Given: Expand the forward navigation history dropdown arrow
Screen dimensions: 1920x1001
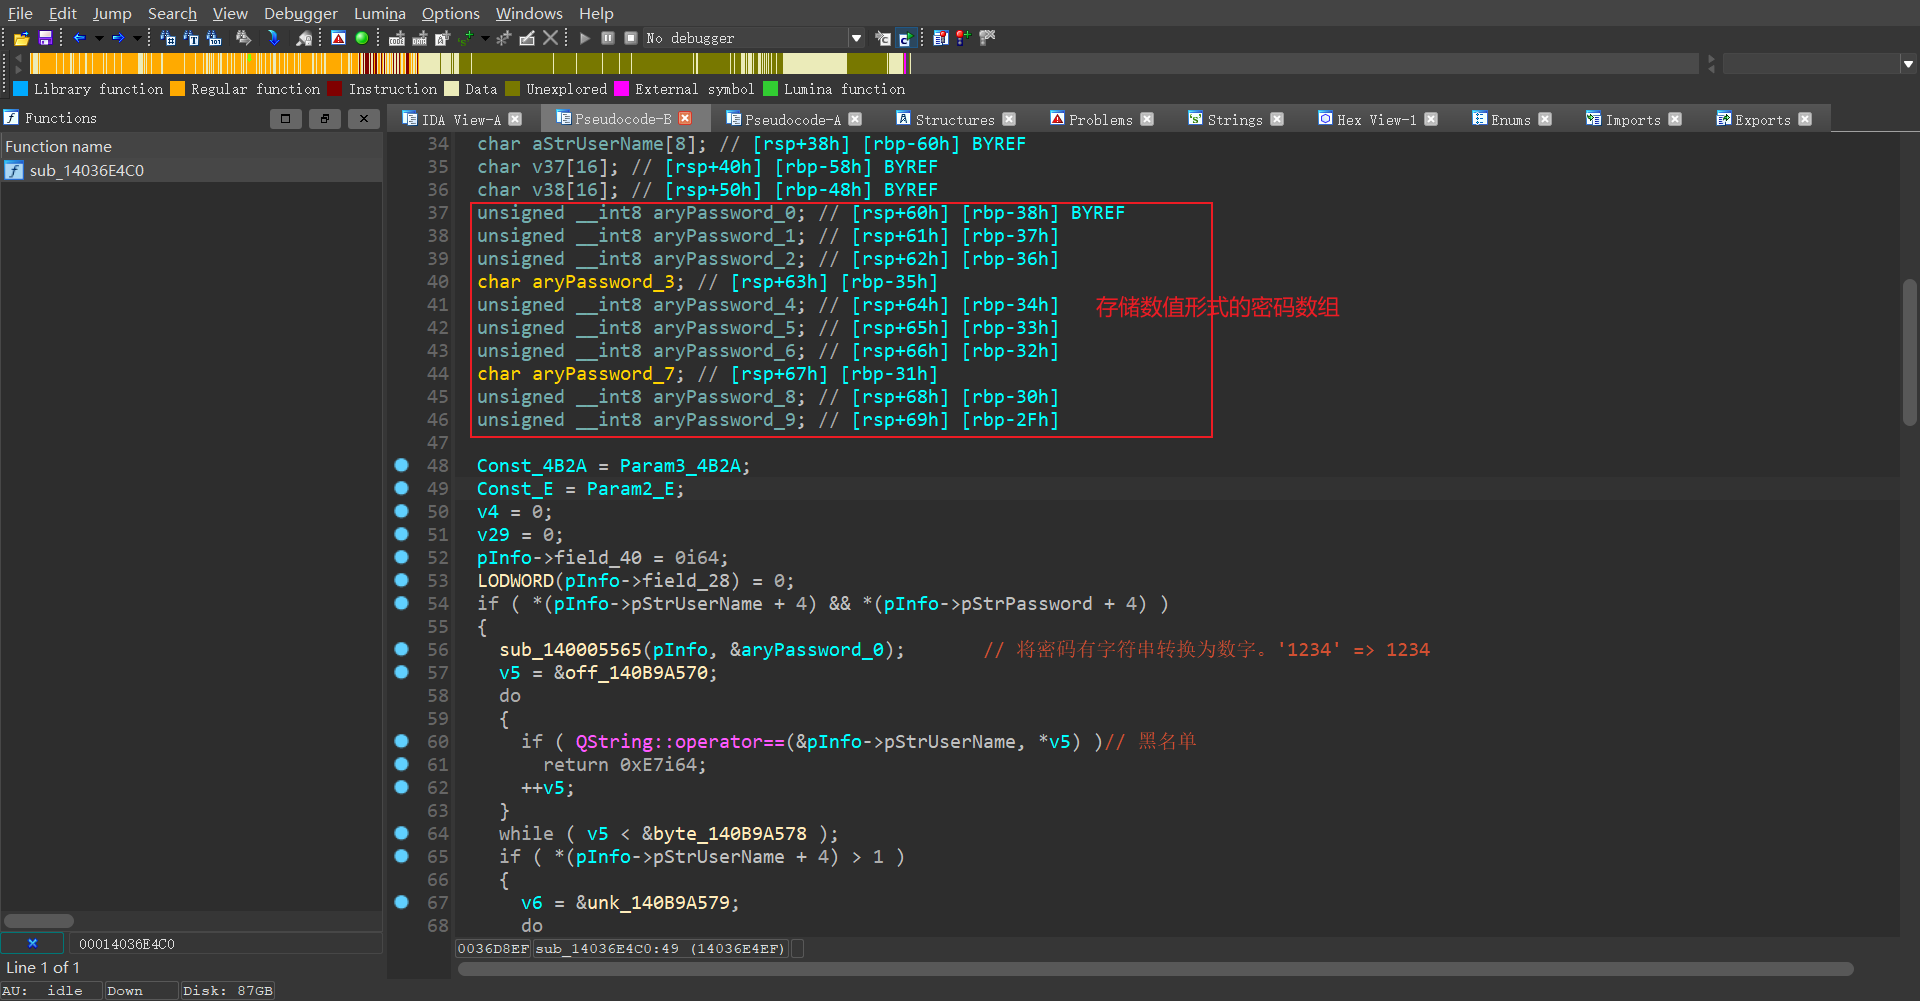Looking at the screenshot, I should 137,38.
